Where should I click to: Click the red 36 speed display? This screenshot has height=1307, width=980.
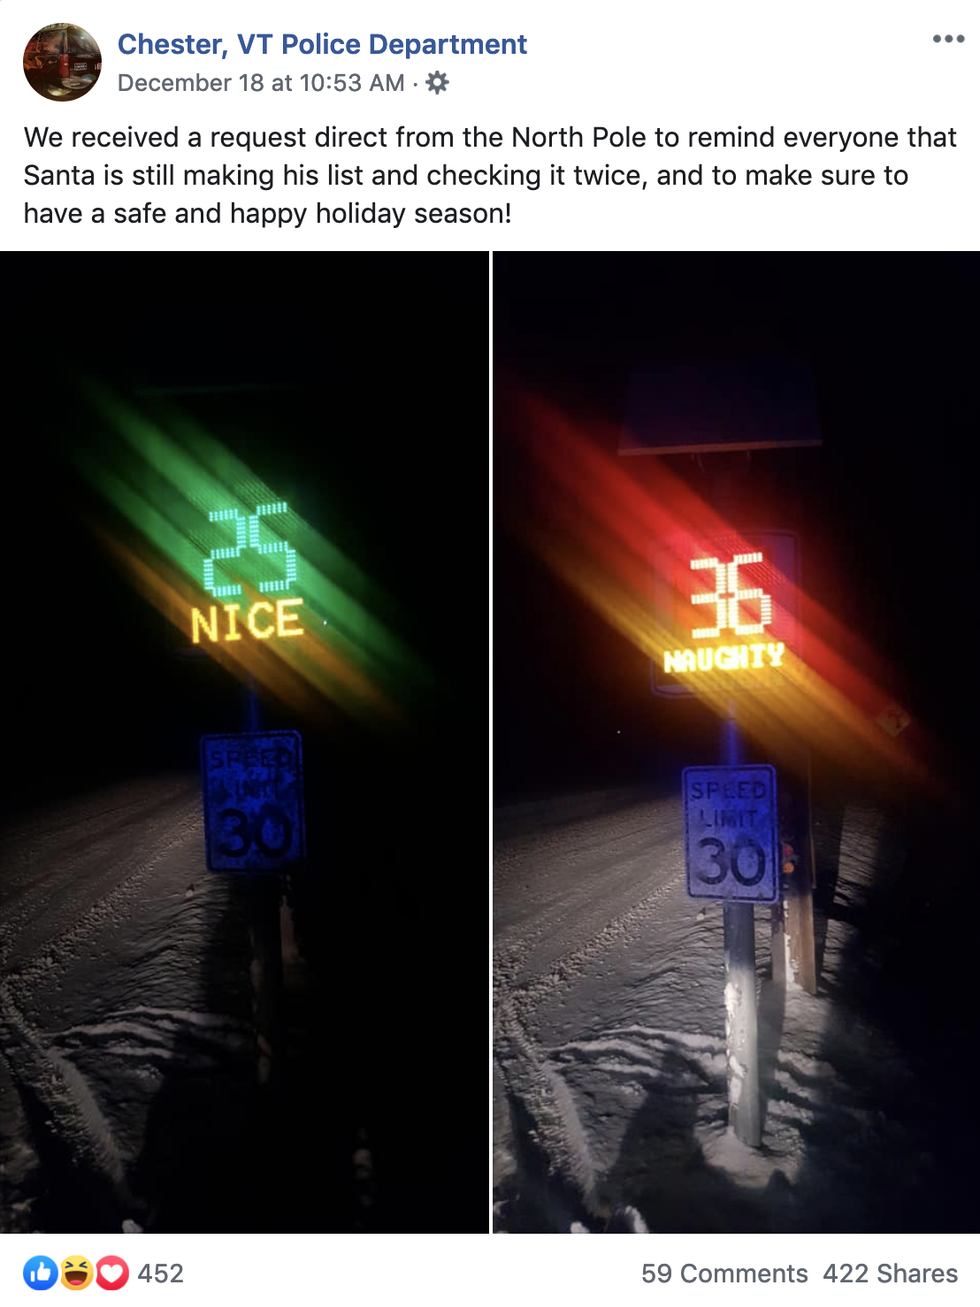click(x=731, y=595)
